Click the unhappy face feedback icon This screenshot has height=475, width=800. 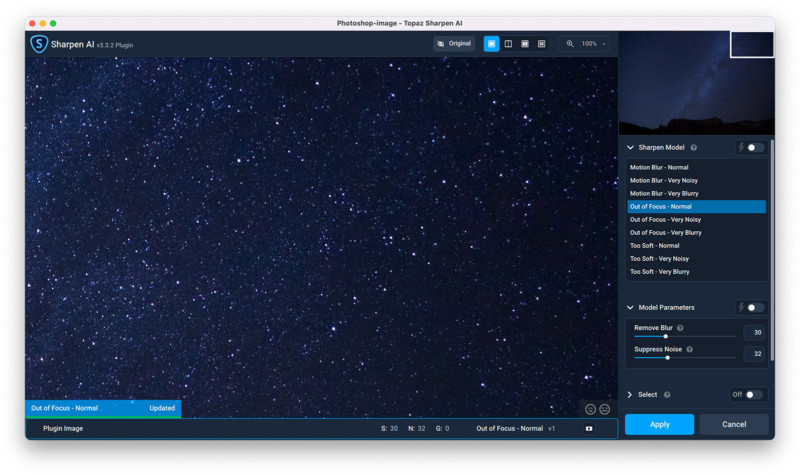(x=605, y=409)
